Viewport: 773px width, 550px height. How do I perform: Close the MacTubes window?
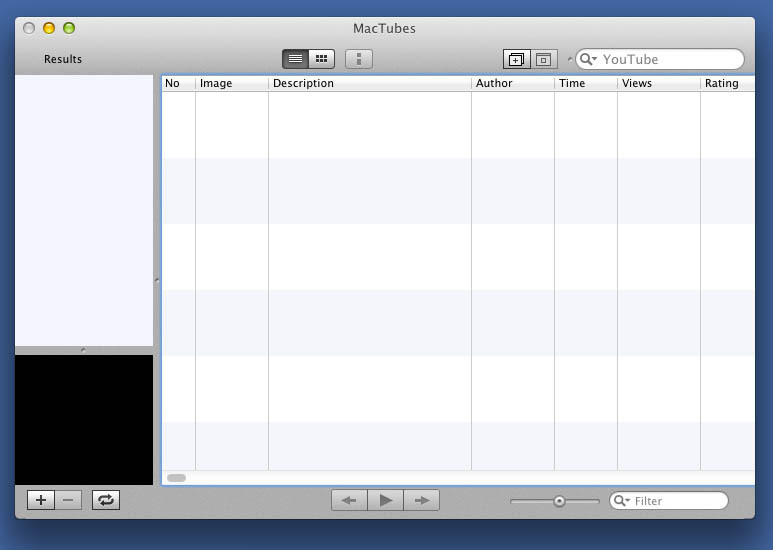coord(29,28)
